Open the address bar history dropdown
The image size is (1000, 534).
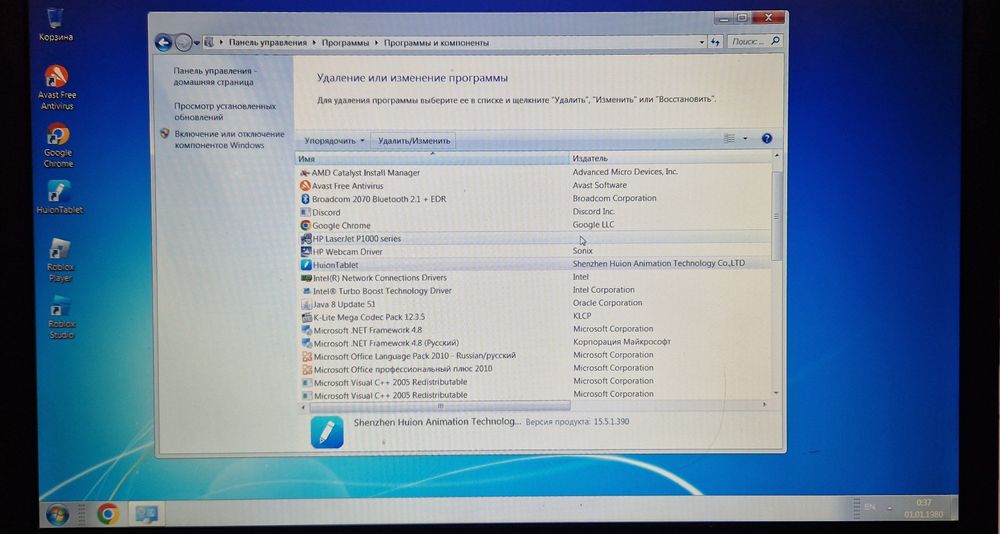tap(702, 42)
